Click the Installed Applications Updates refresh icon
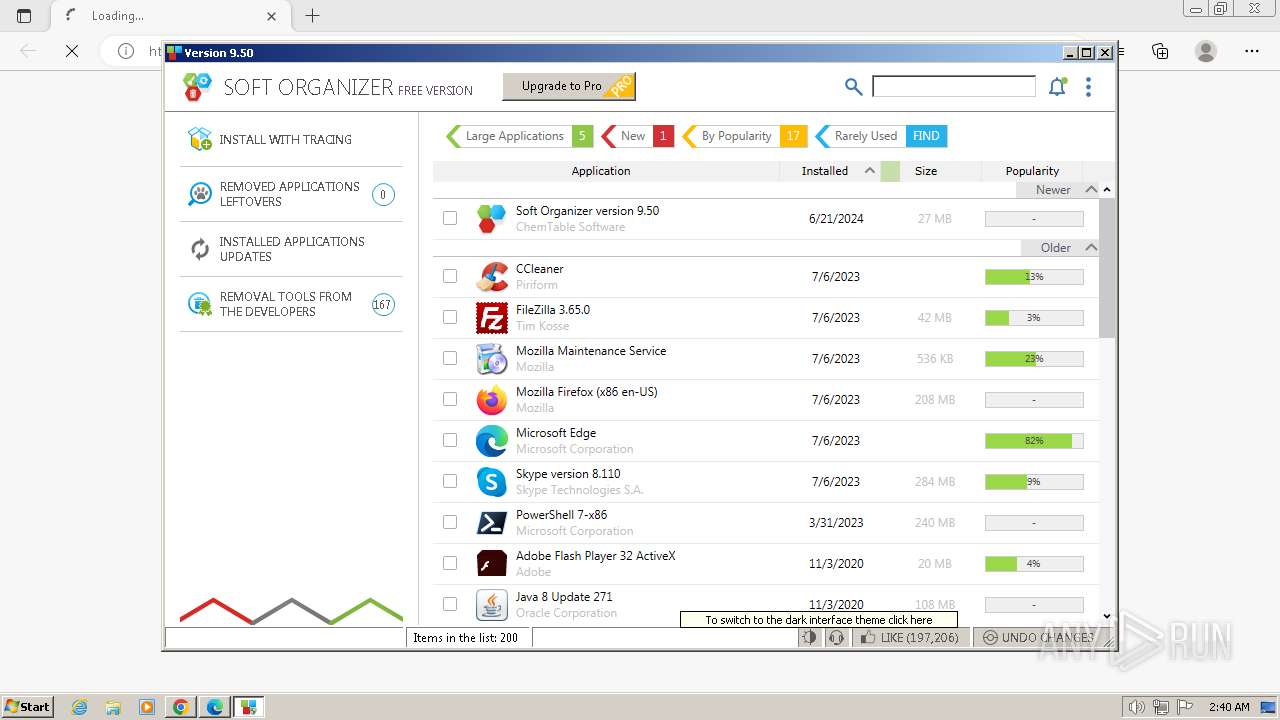 click(x=200, y=249)
